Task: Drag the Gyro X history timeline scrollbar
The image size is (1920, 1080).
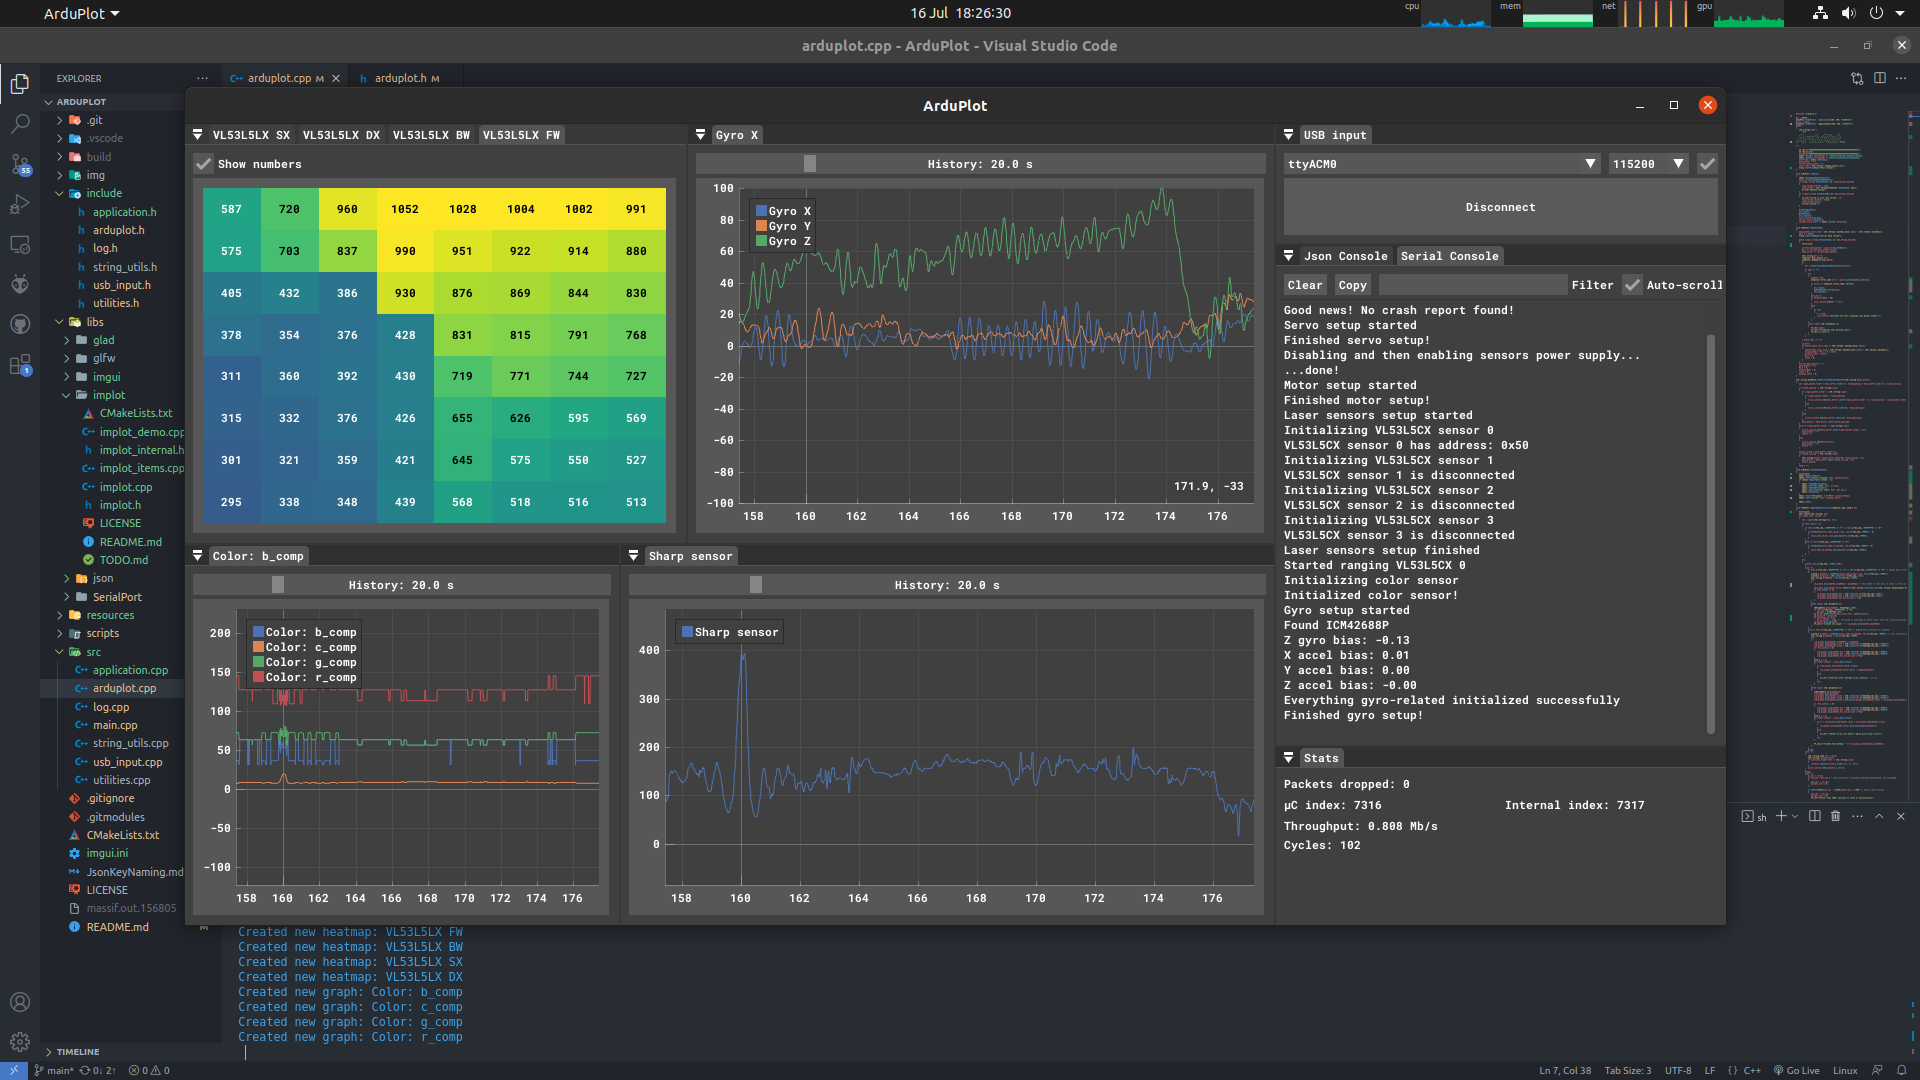Action: tap(810, 164)
